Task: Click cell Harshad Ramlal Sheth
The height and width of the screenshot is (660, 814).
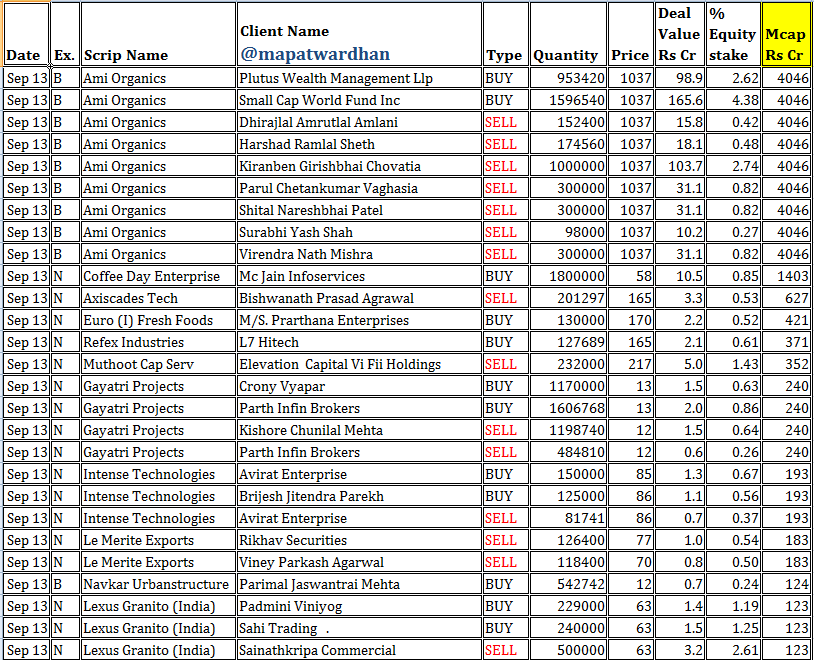Action: tap(359, 144)
